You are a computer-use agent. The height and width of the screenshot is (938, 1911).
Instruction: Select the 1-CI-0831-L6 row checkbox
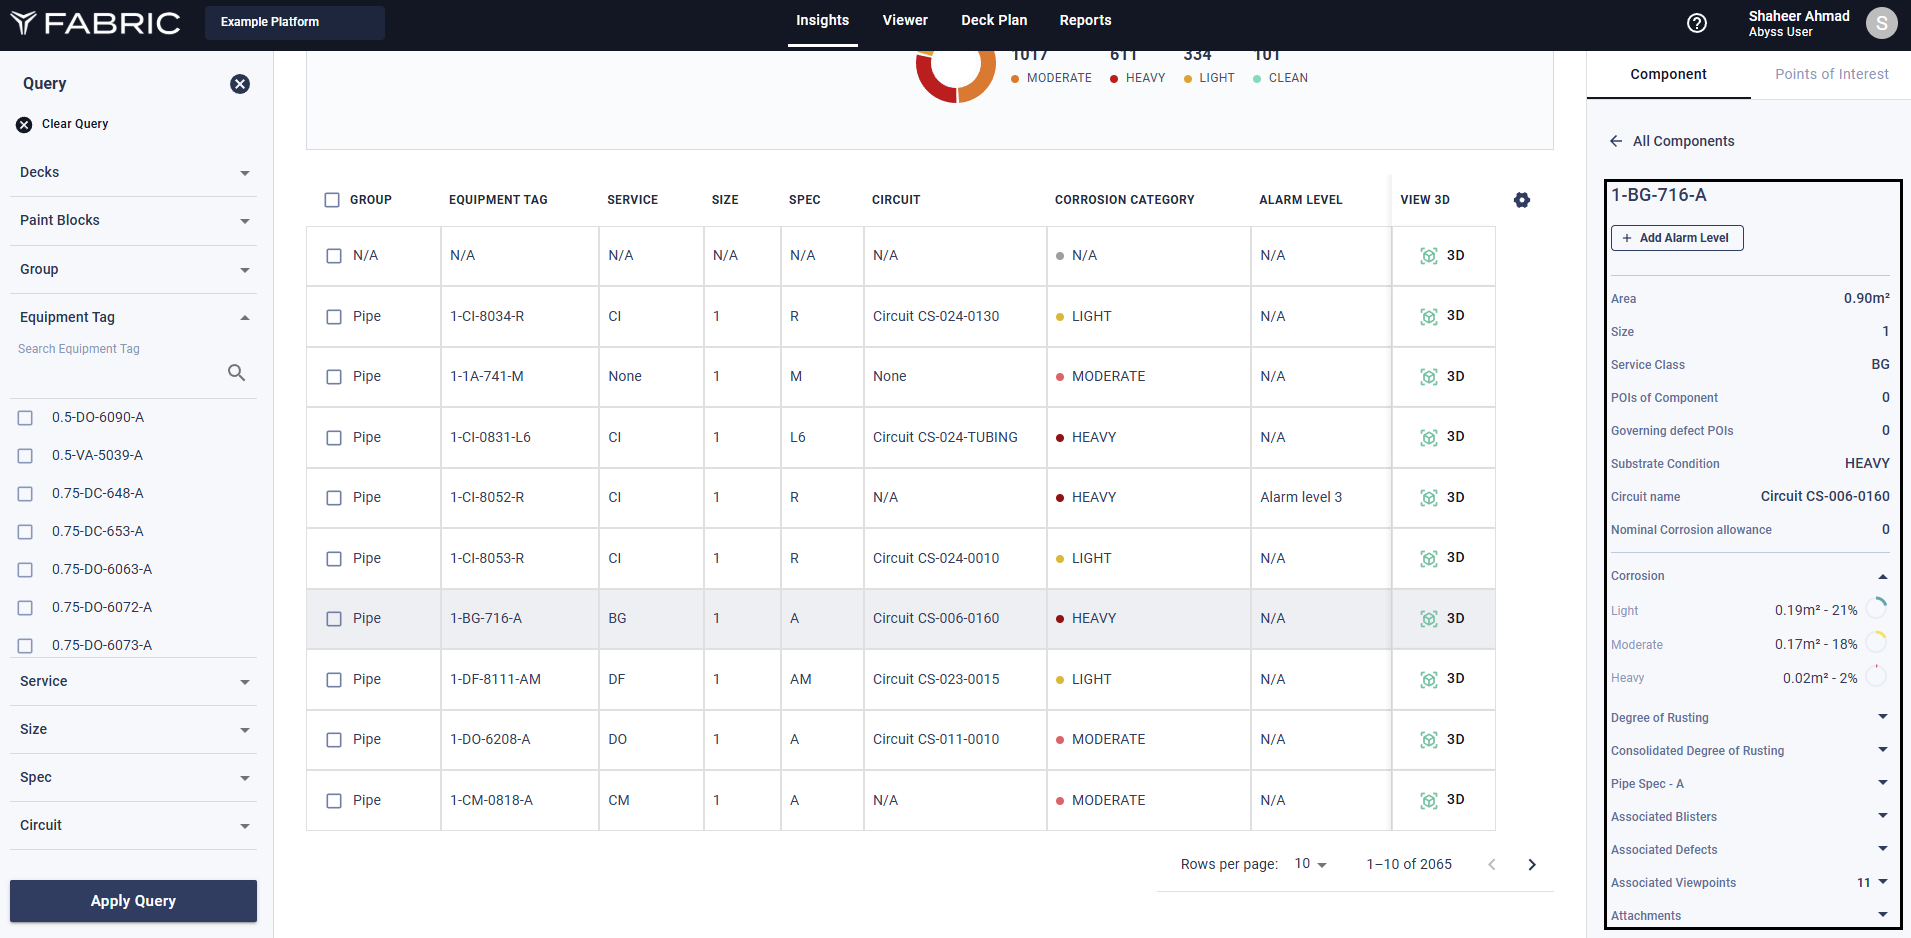click(x=334, y=438)
